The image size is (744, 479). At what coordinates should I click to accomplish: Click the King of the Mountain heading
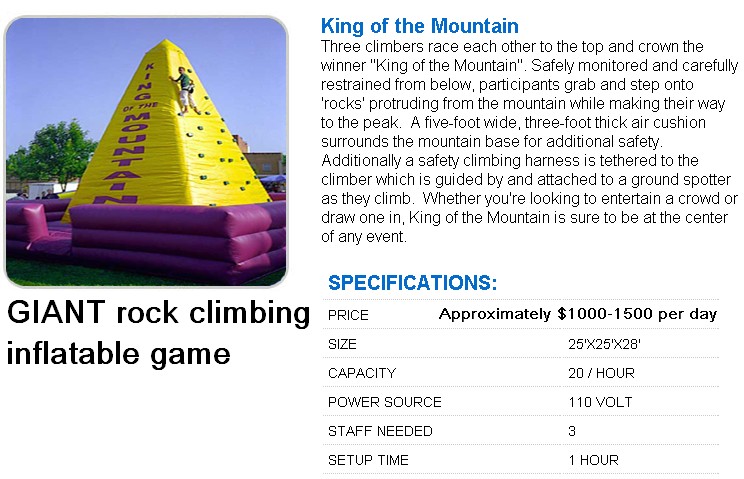419,26
